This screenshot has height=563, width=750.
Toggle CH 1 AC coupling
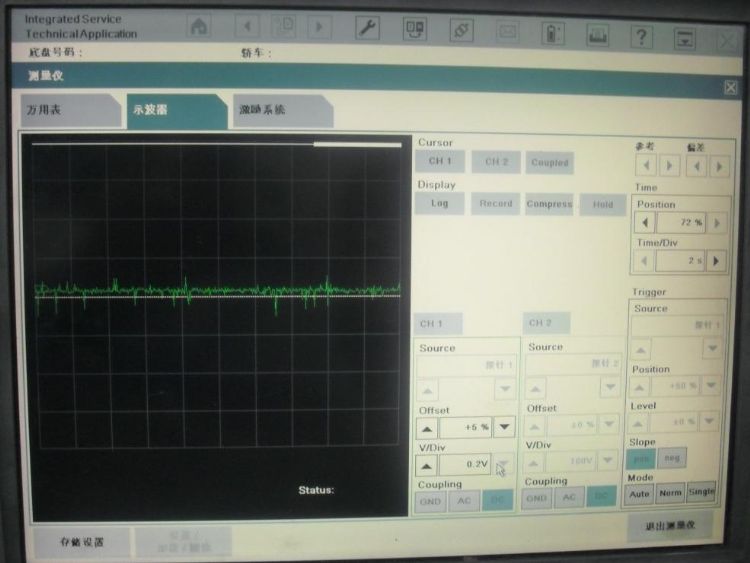pos(464,501)
